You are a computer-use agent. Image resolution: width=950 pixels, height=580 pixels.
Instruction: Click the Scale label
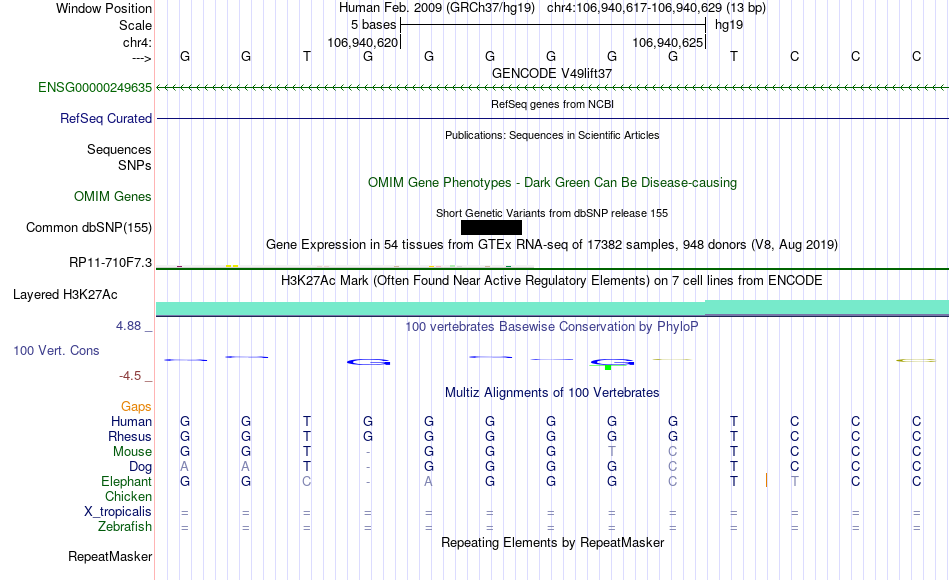pos(135,25)
